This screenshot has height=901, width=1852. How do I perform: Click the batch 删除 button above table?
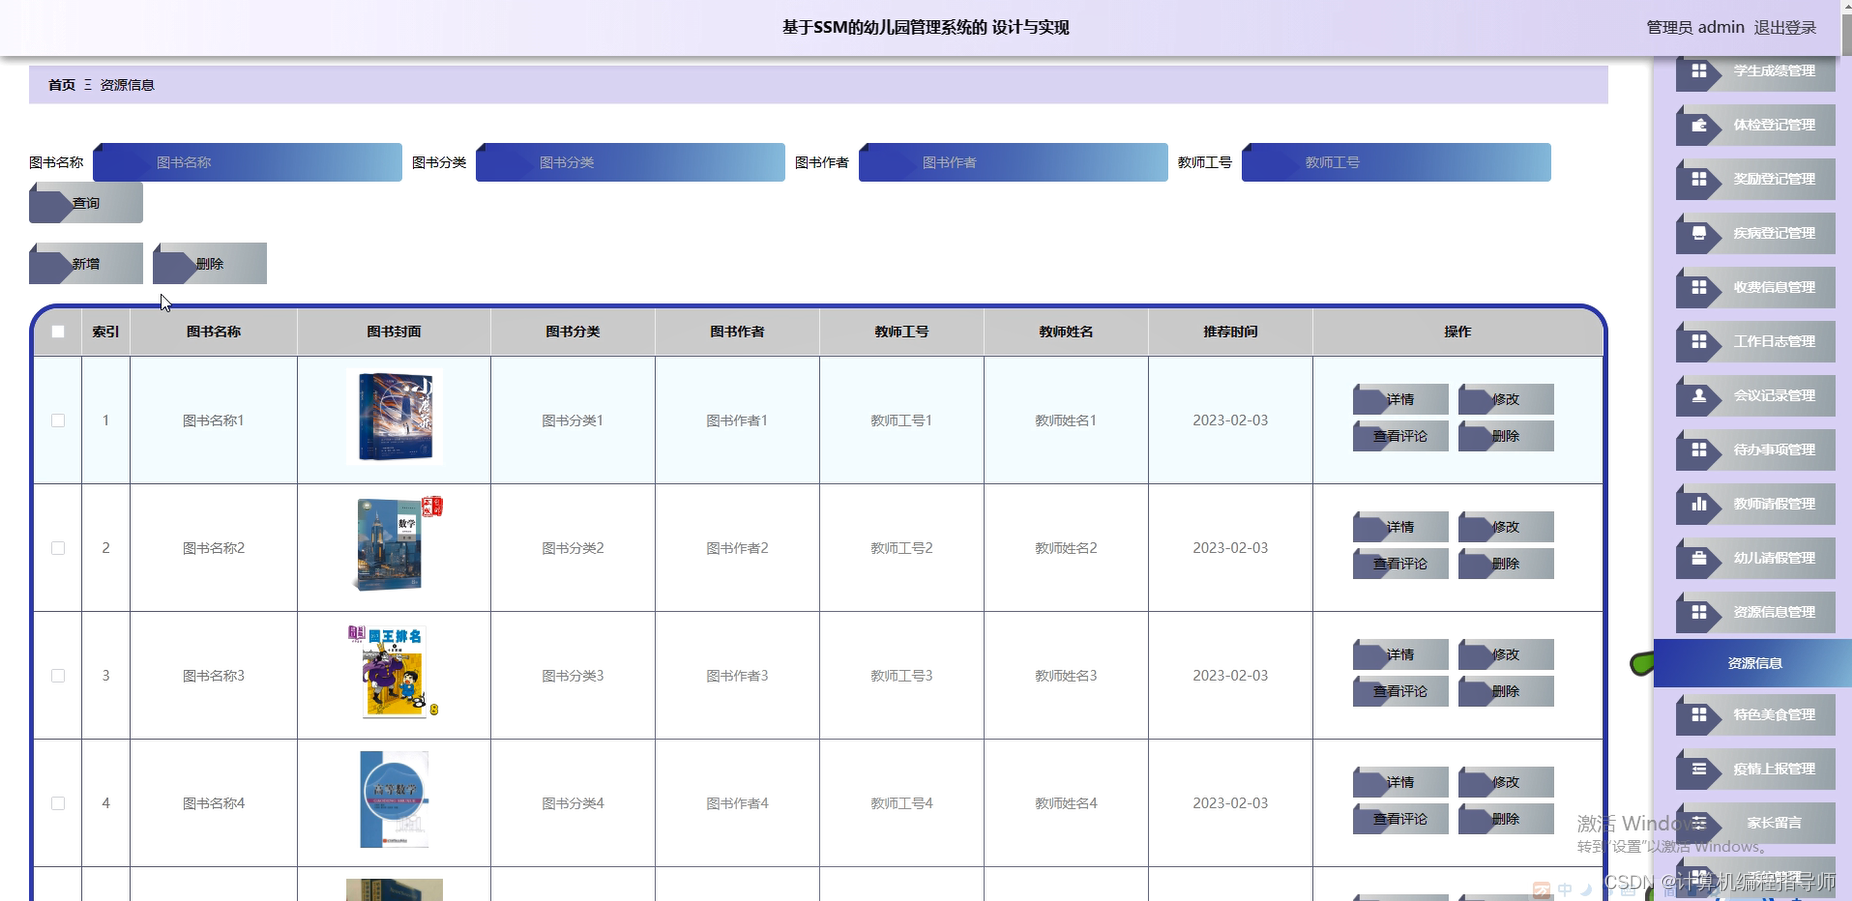(x=210, y=264)
